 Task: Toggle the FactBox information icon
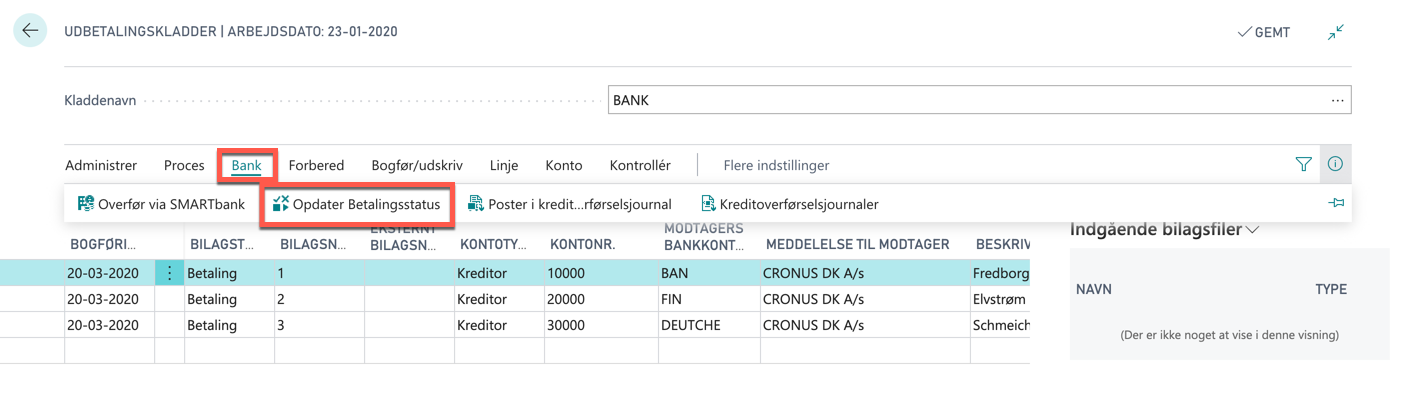(1335, 165)
